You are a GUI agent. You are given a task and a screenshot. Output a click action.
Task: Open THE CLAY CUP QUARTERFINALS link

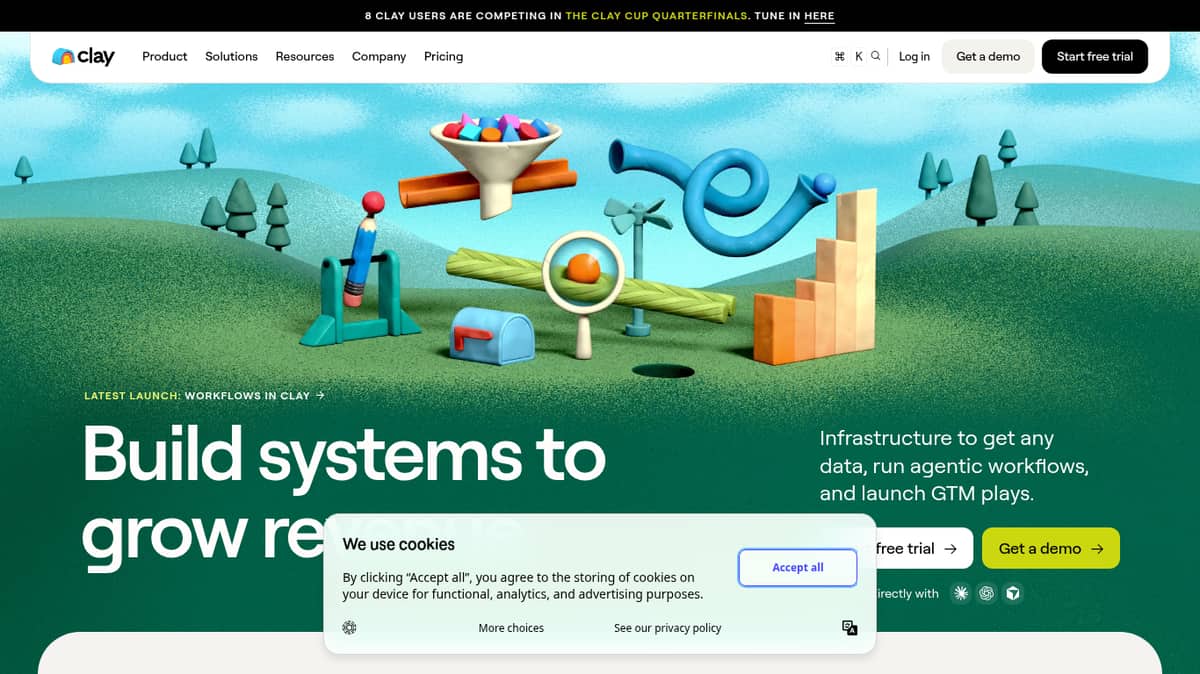pyautogui.click(x=656, y=16)
